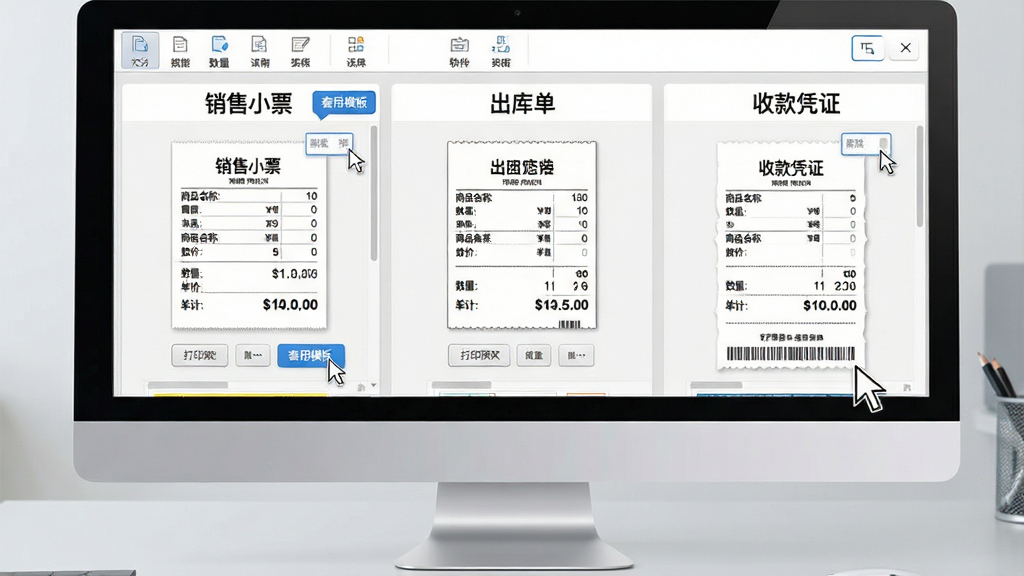1024x576 pixels.
Task: Open the more-options button under the 出库单 receipt
Action: tap(576, 355)
